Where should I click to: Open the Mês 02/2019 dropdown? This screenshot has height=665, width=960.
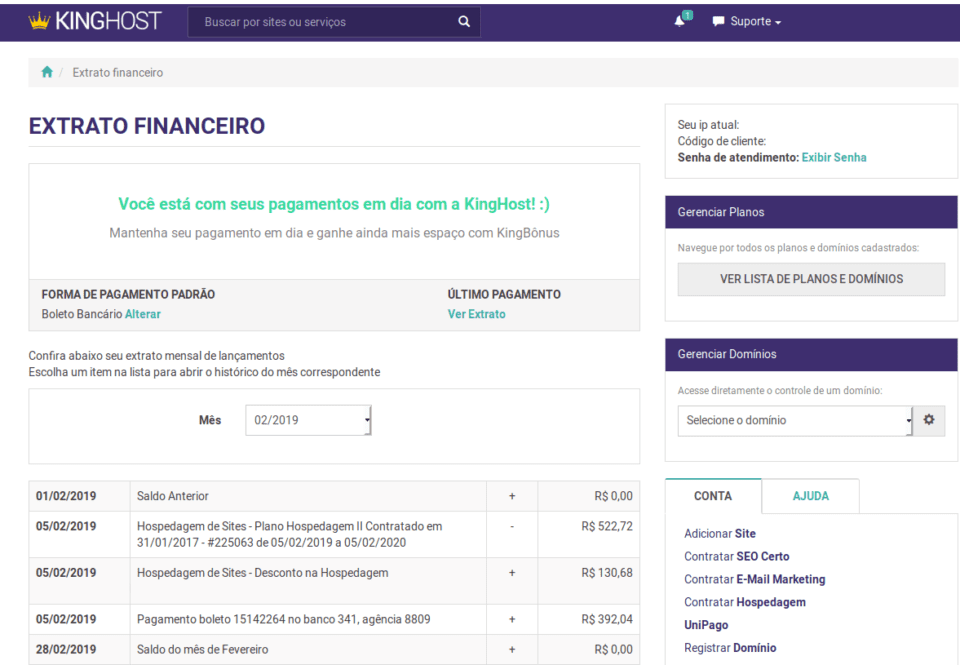[x=308, y=420]
